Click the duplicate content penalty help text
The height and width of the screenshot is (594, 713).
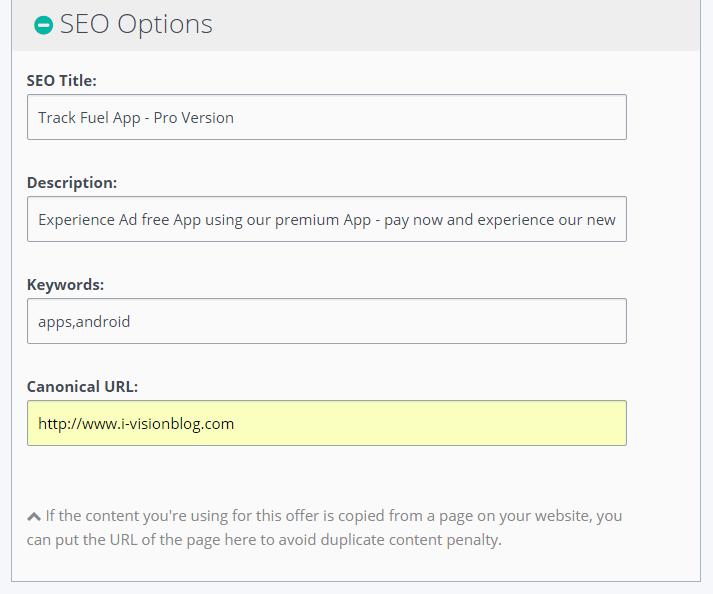pyautogui.click(x=324, y=528)
